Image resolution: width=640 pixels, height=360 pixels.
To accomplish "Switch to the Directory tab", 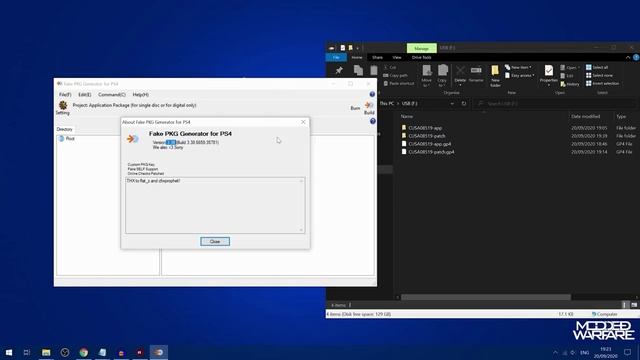I will point(64,129).
